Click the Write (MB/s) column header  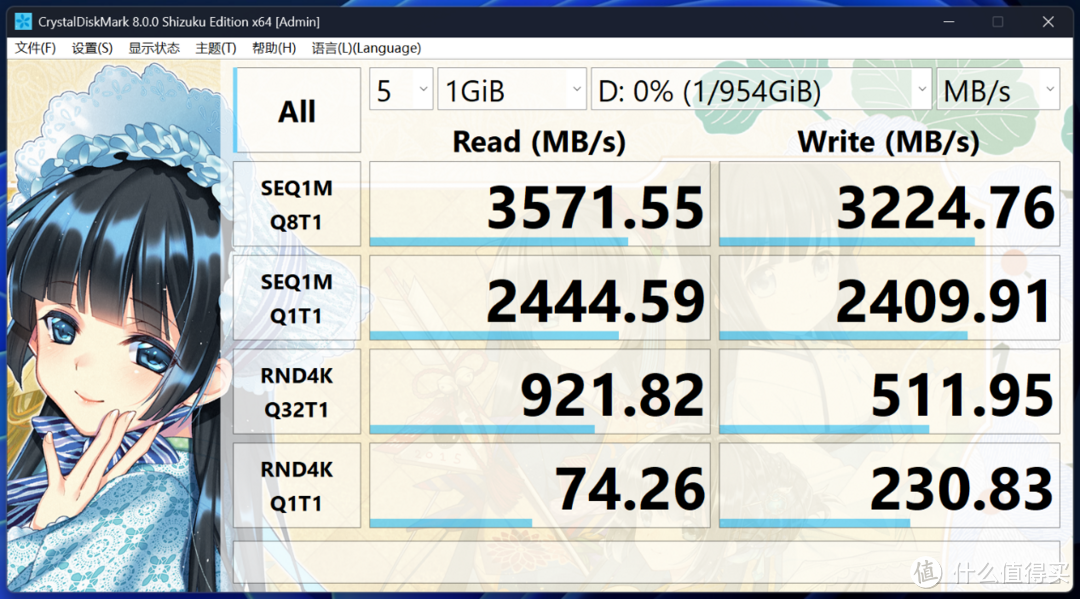coord(889,142)
